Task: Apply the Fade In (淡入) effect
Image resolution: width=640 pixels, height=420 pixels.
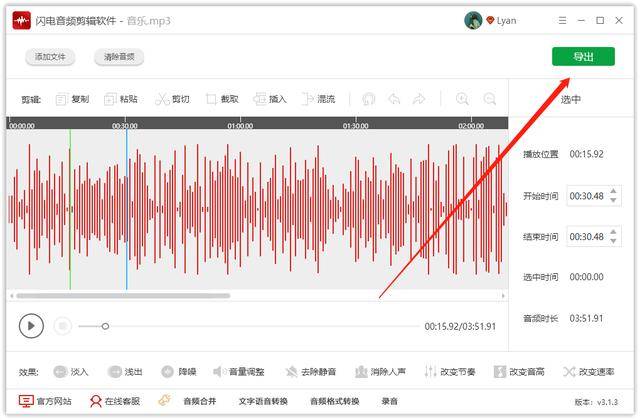Action: (x=71, y=372)
